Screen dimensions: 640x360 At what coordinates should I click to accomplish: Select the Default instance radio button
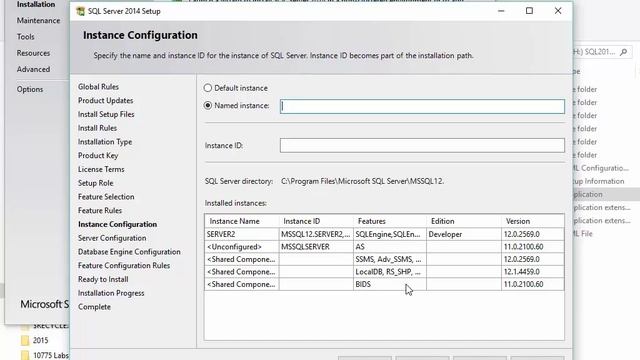(x=208, y=88)
